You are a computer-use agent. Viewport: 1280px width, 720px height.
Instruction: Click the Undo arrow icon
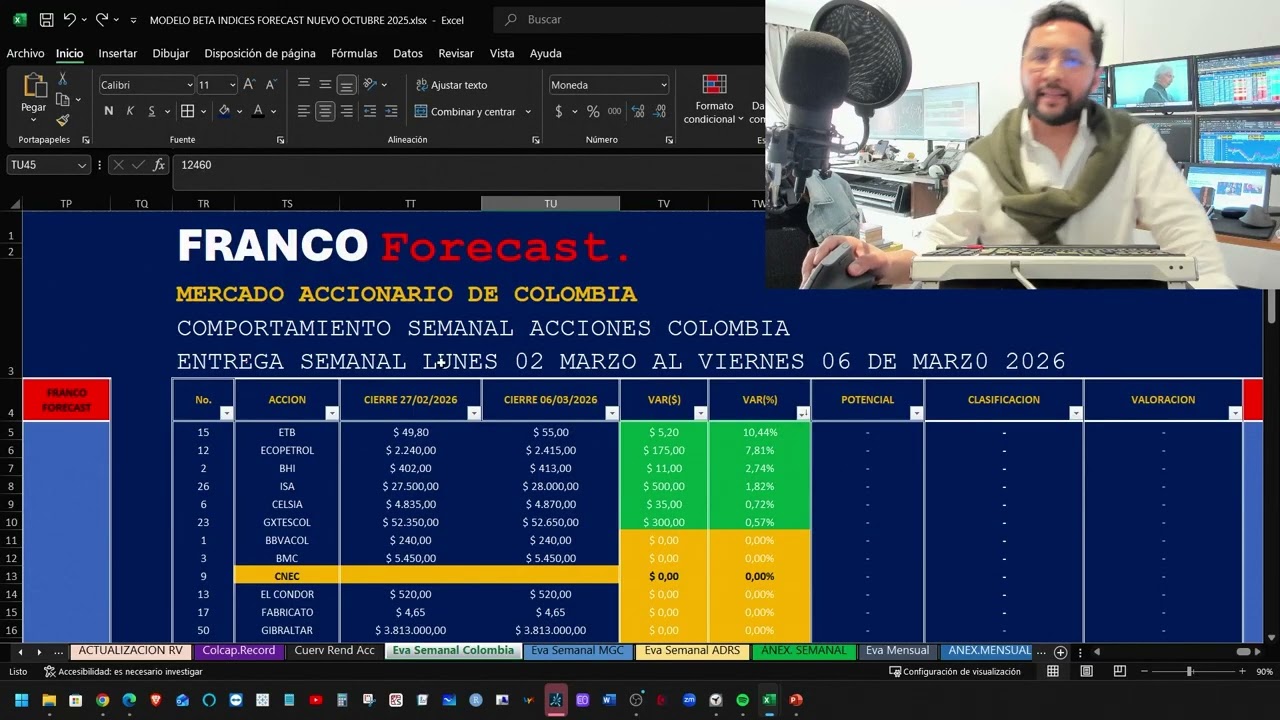[69, 19]
